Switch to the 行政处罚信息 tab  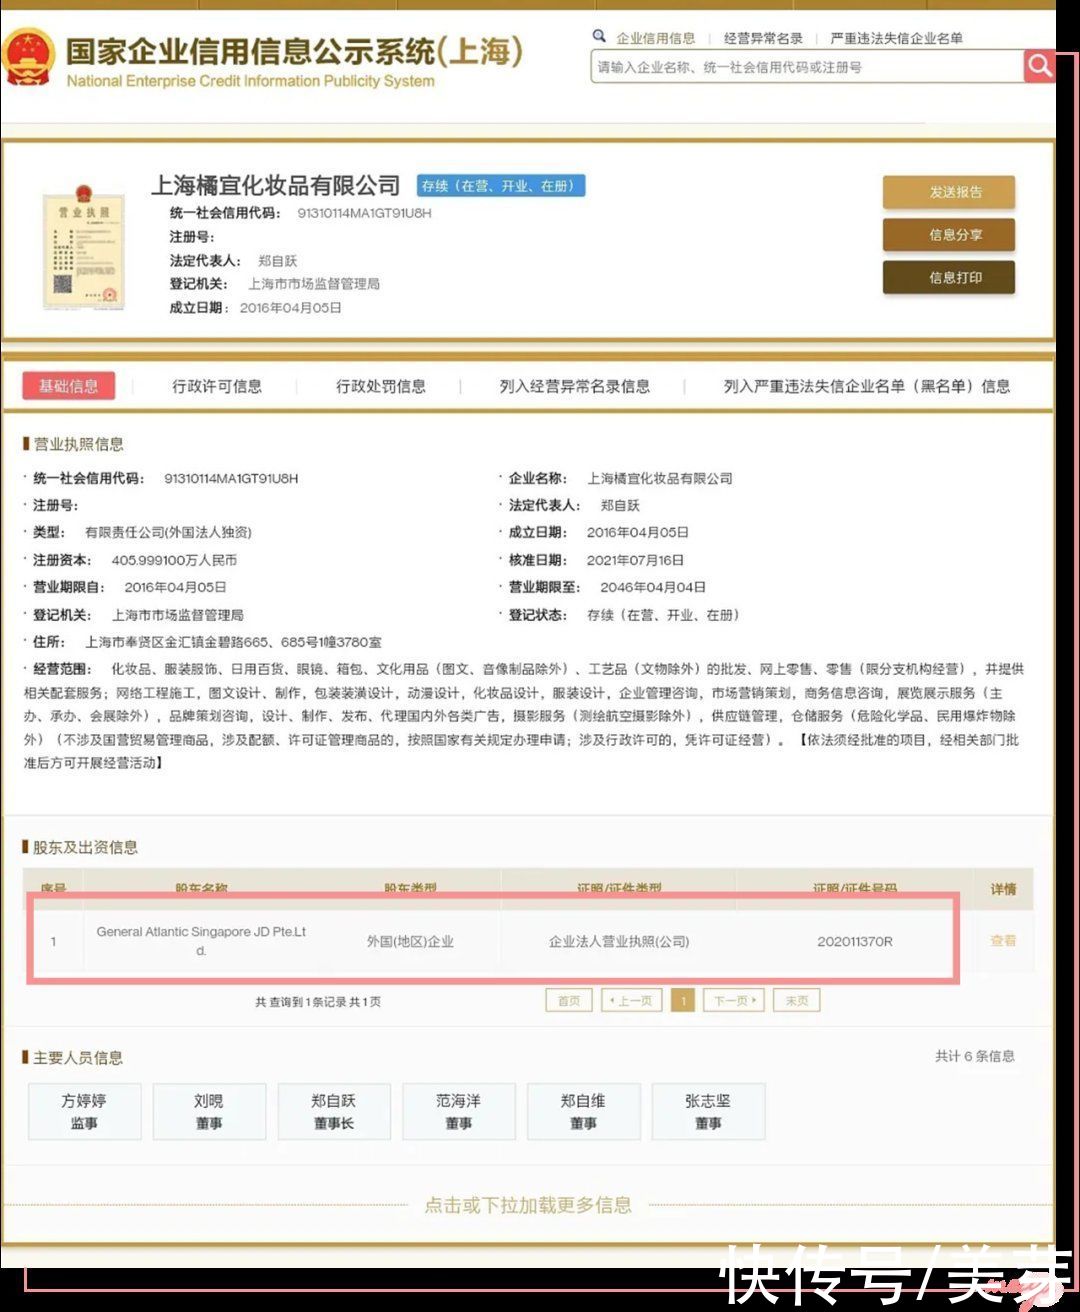pyautogui.click(x=381, y=386)
